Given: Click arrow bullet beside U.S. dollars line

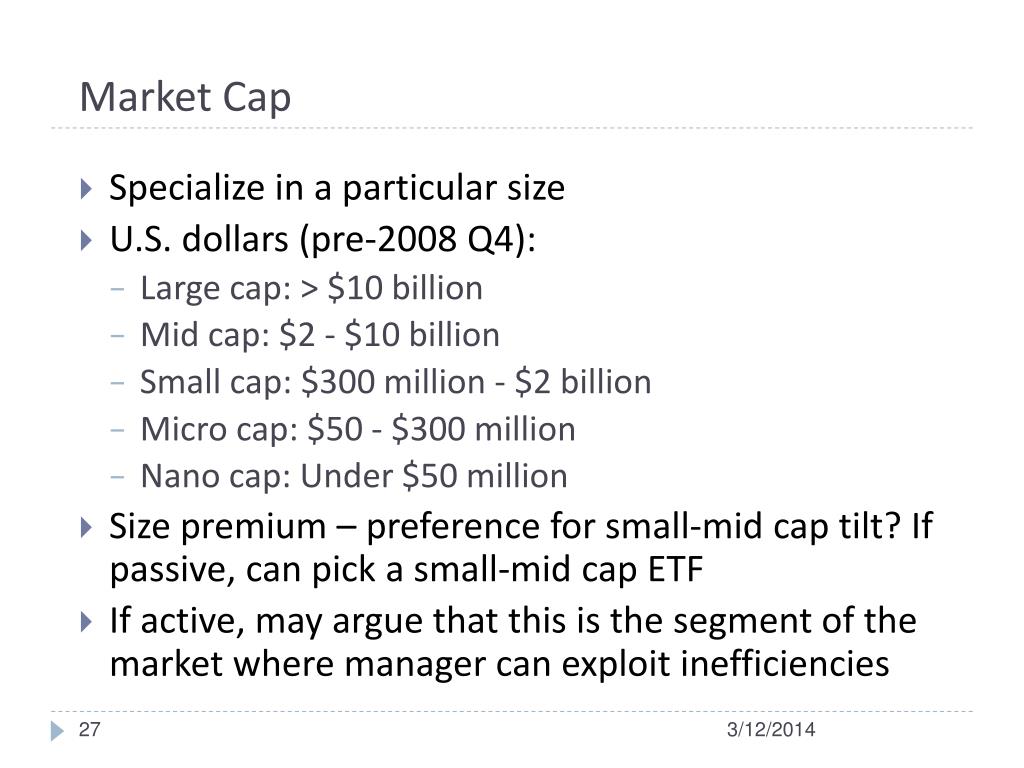Looking at the screenshot, I should pos(86,240).
